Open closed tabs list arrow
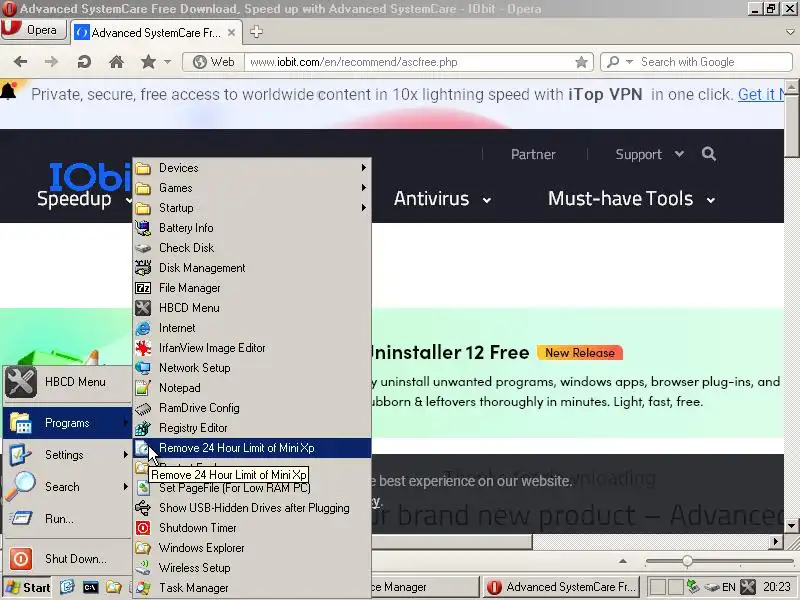The image size is (800, 600). [790, 32]
